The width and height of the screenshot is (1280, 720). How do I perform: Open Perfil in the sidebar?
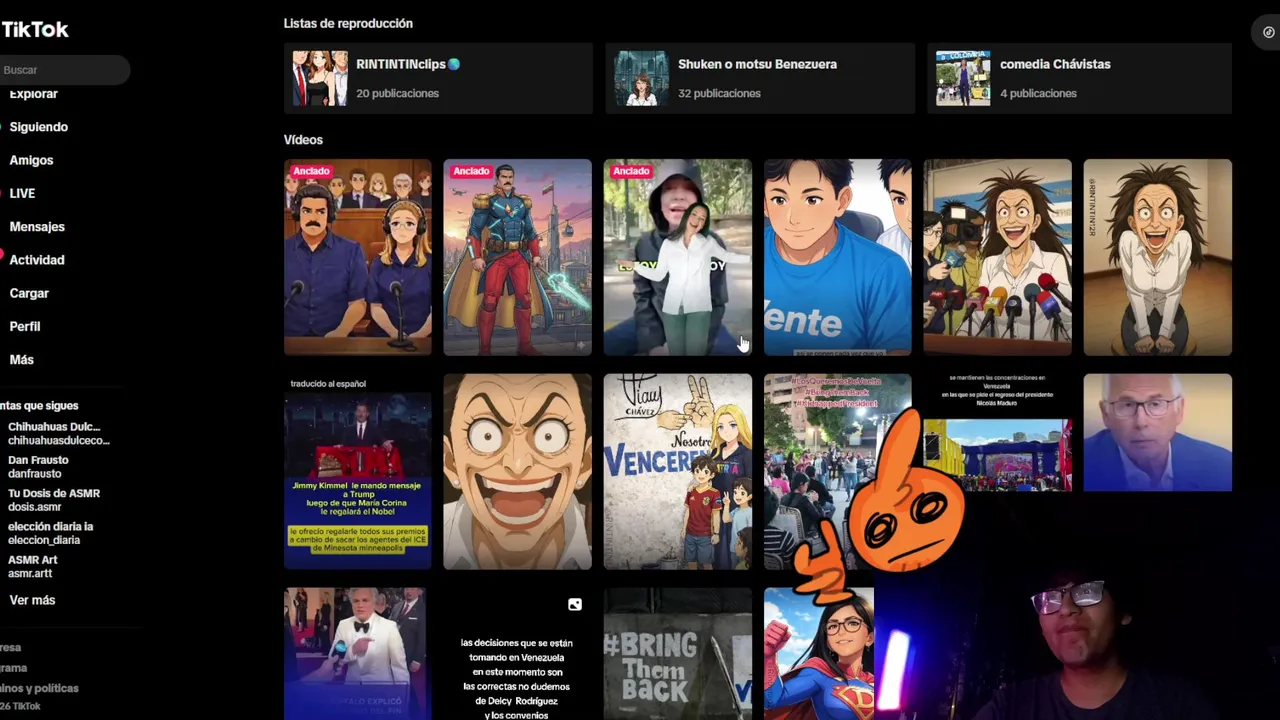point(25,326)
